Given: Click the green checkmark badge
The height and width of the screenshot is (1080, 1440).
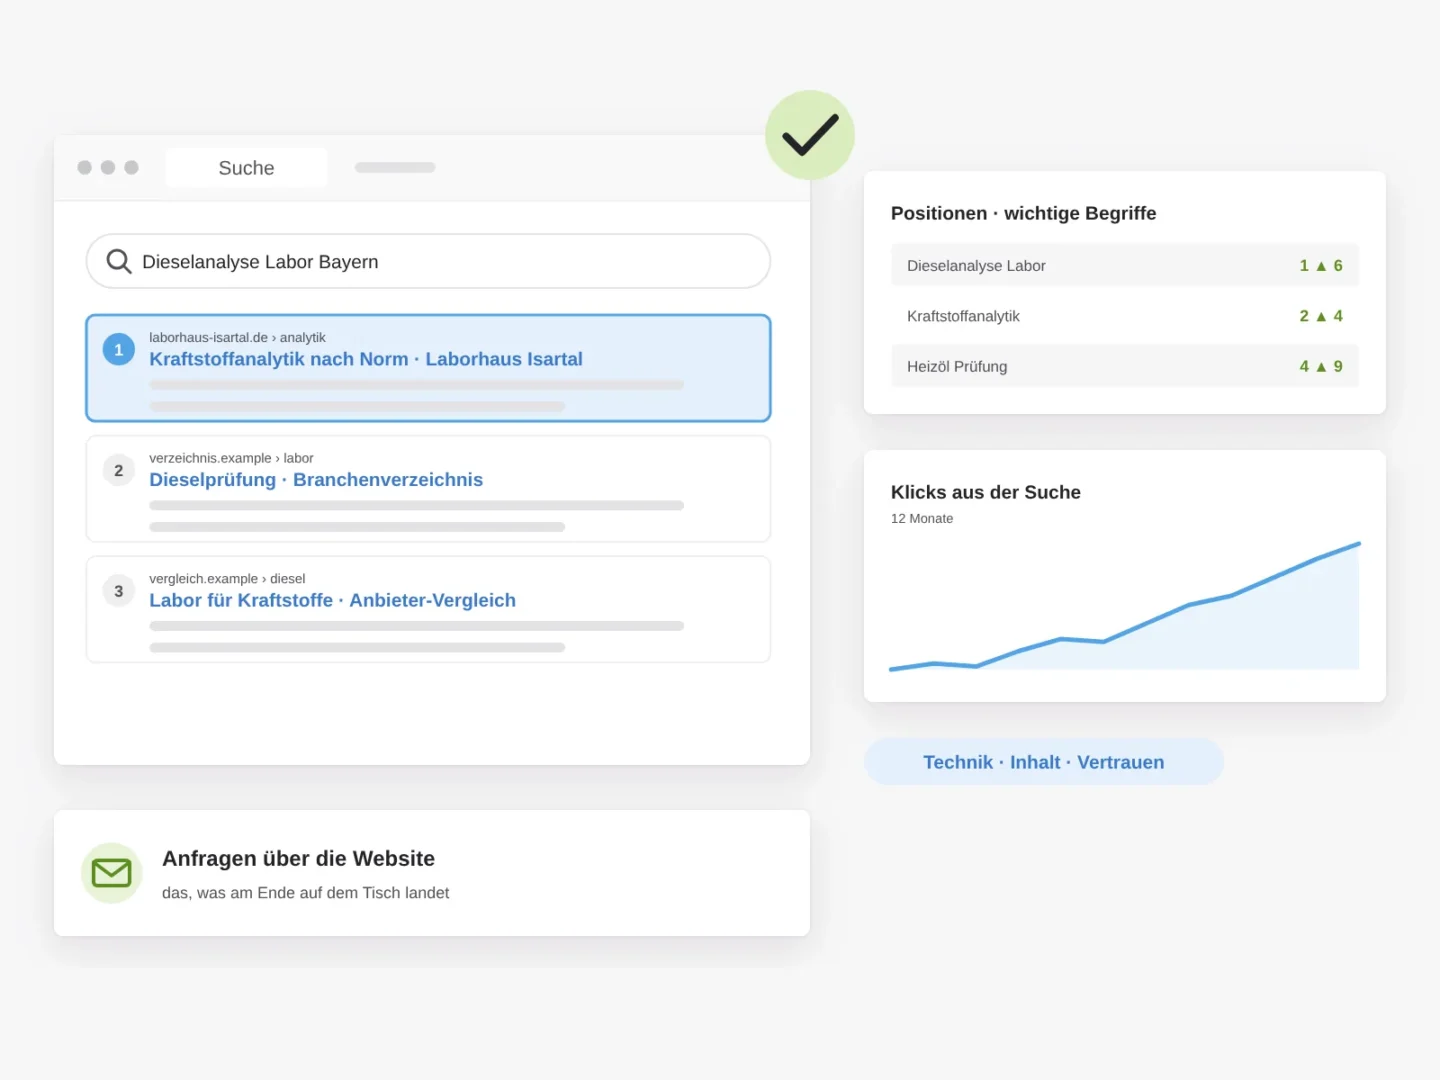Looking at the screenshot, I should [810, 135].
